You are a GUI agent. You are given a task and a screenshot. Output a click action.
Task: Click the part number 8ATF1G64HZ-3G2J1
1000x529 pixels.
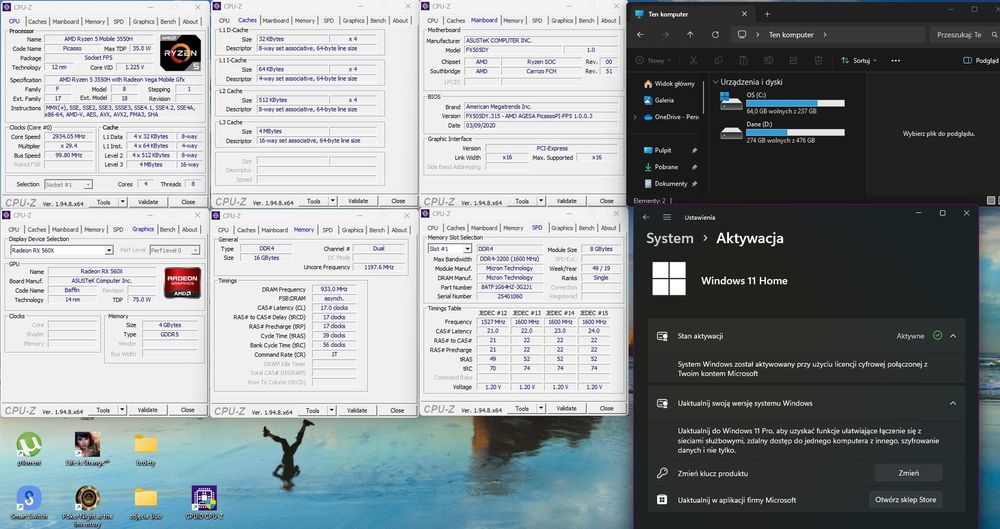(510, 287)
